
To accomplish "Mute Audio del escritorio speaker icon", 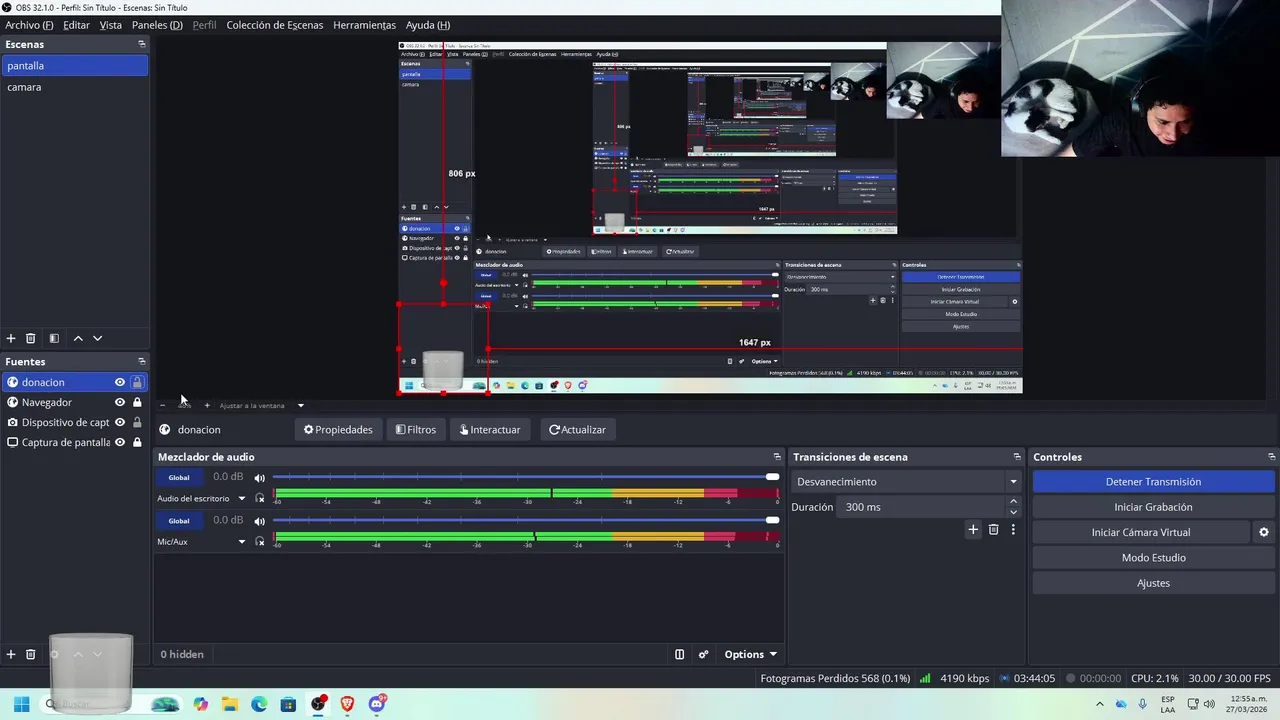I will [259, 477].
